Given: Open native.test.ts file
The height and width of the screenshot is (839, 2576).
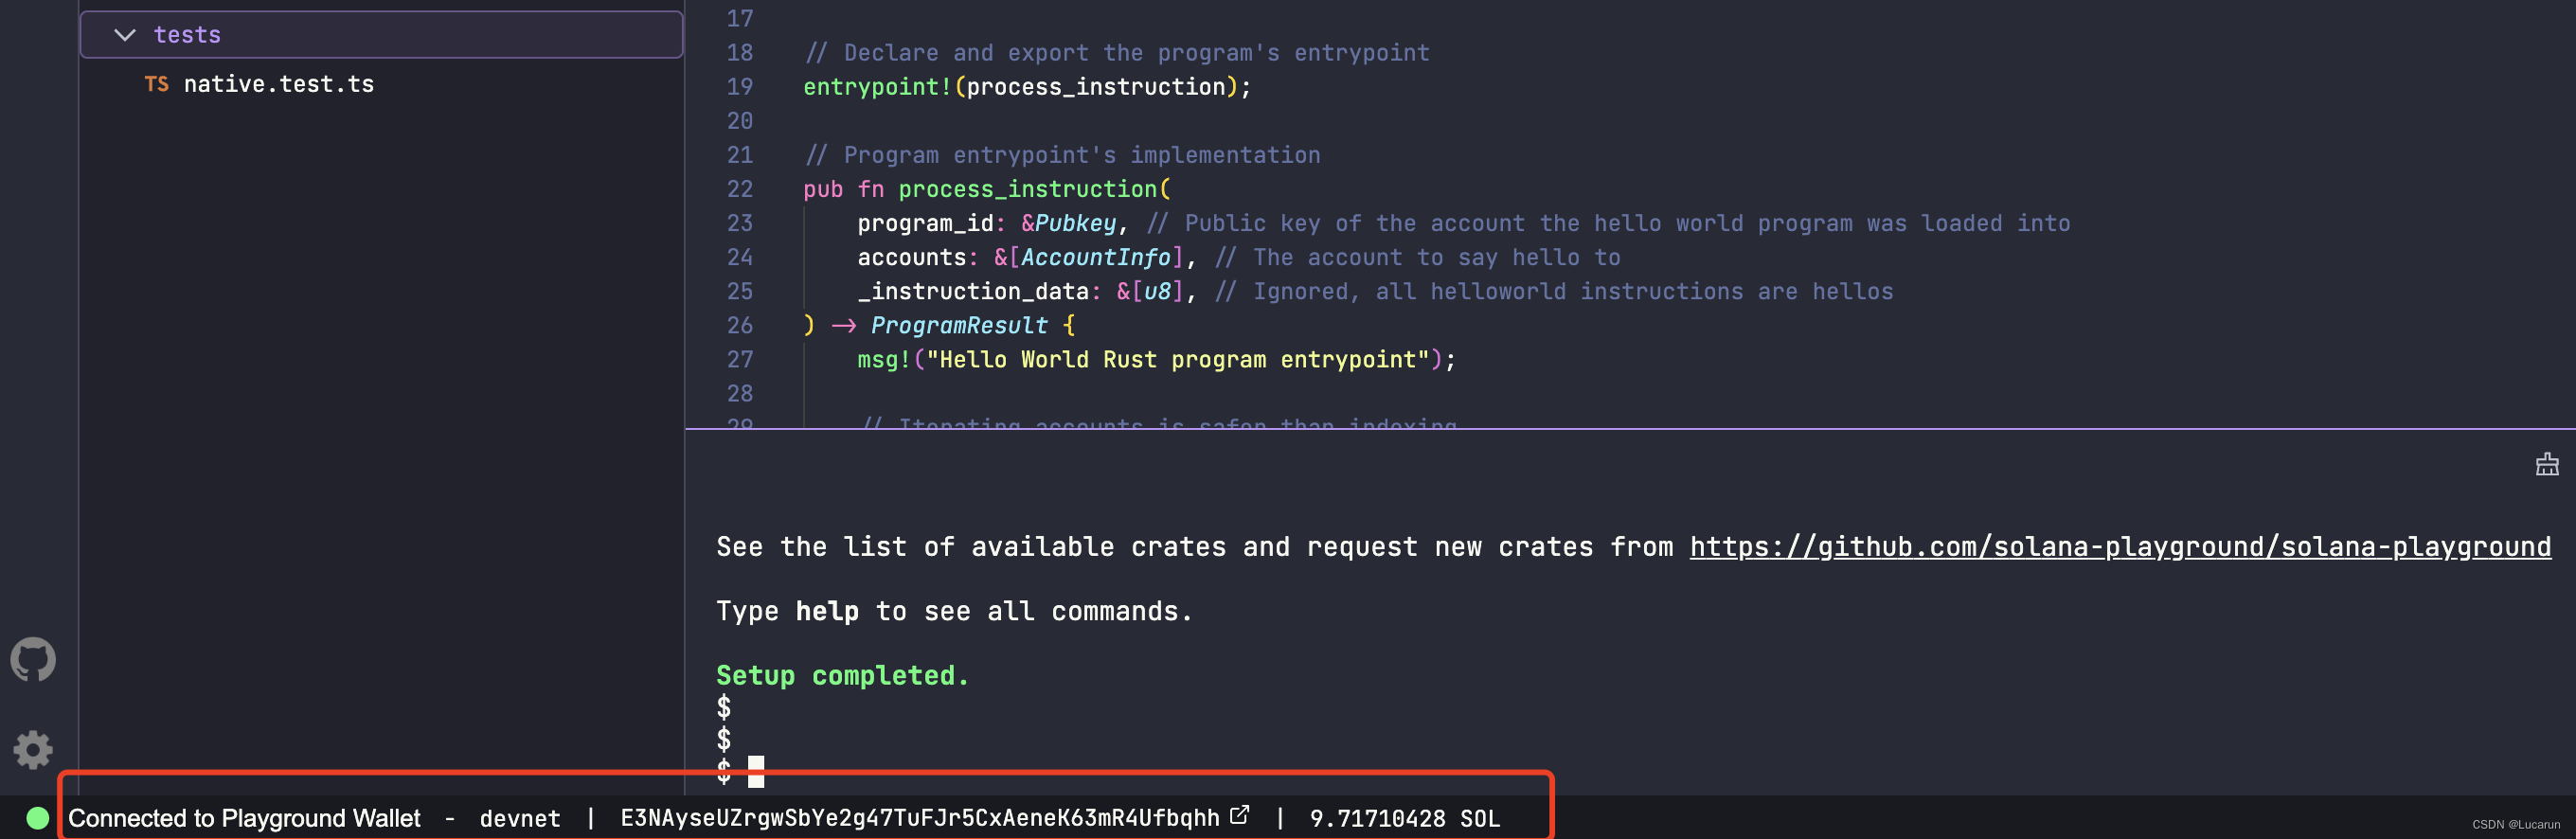Looking at the screenshot, I should click(x=278, y=84).
